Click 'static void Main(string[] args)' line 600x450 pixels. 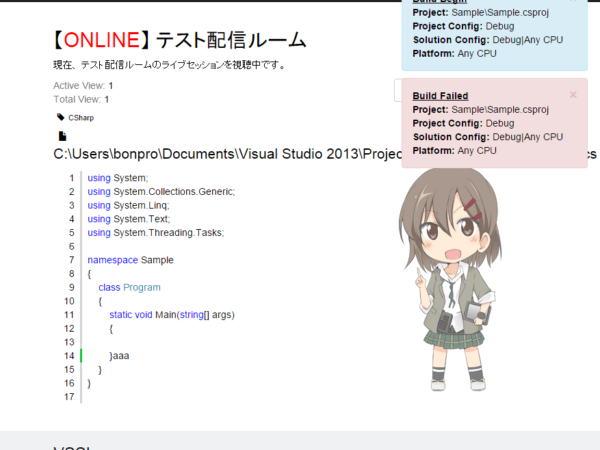tap(172, 315)
